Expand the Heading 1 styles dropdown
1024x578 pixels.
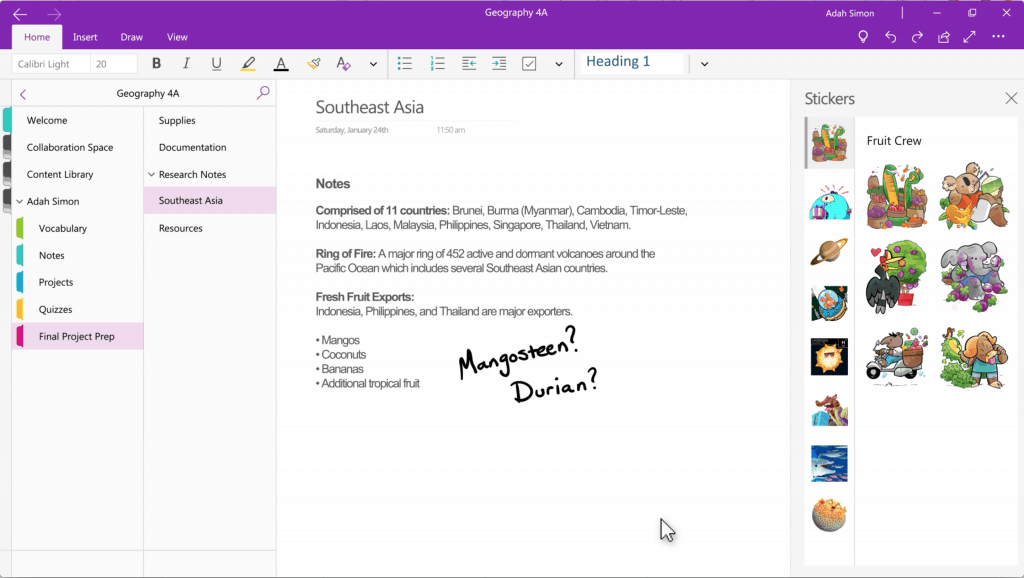click(704, 64)
